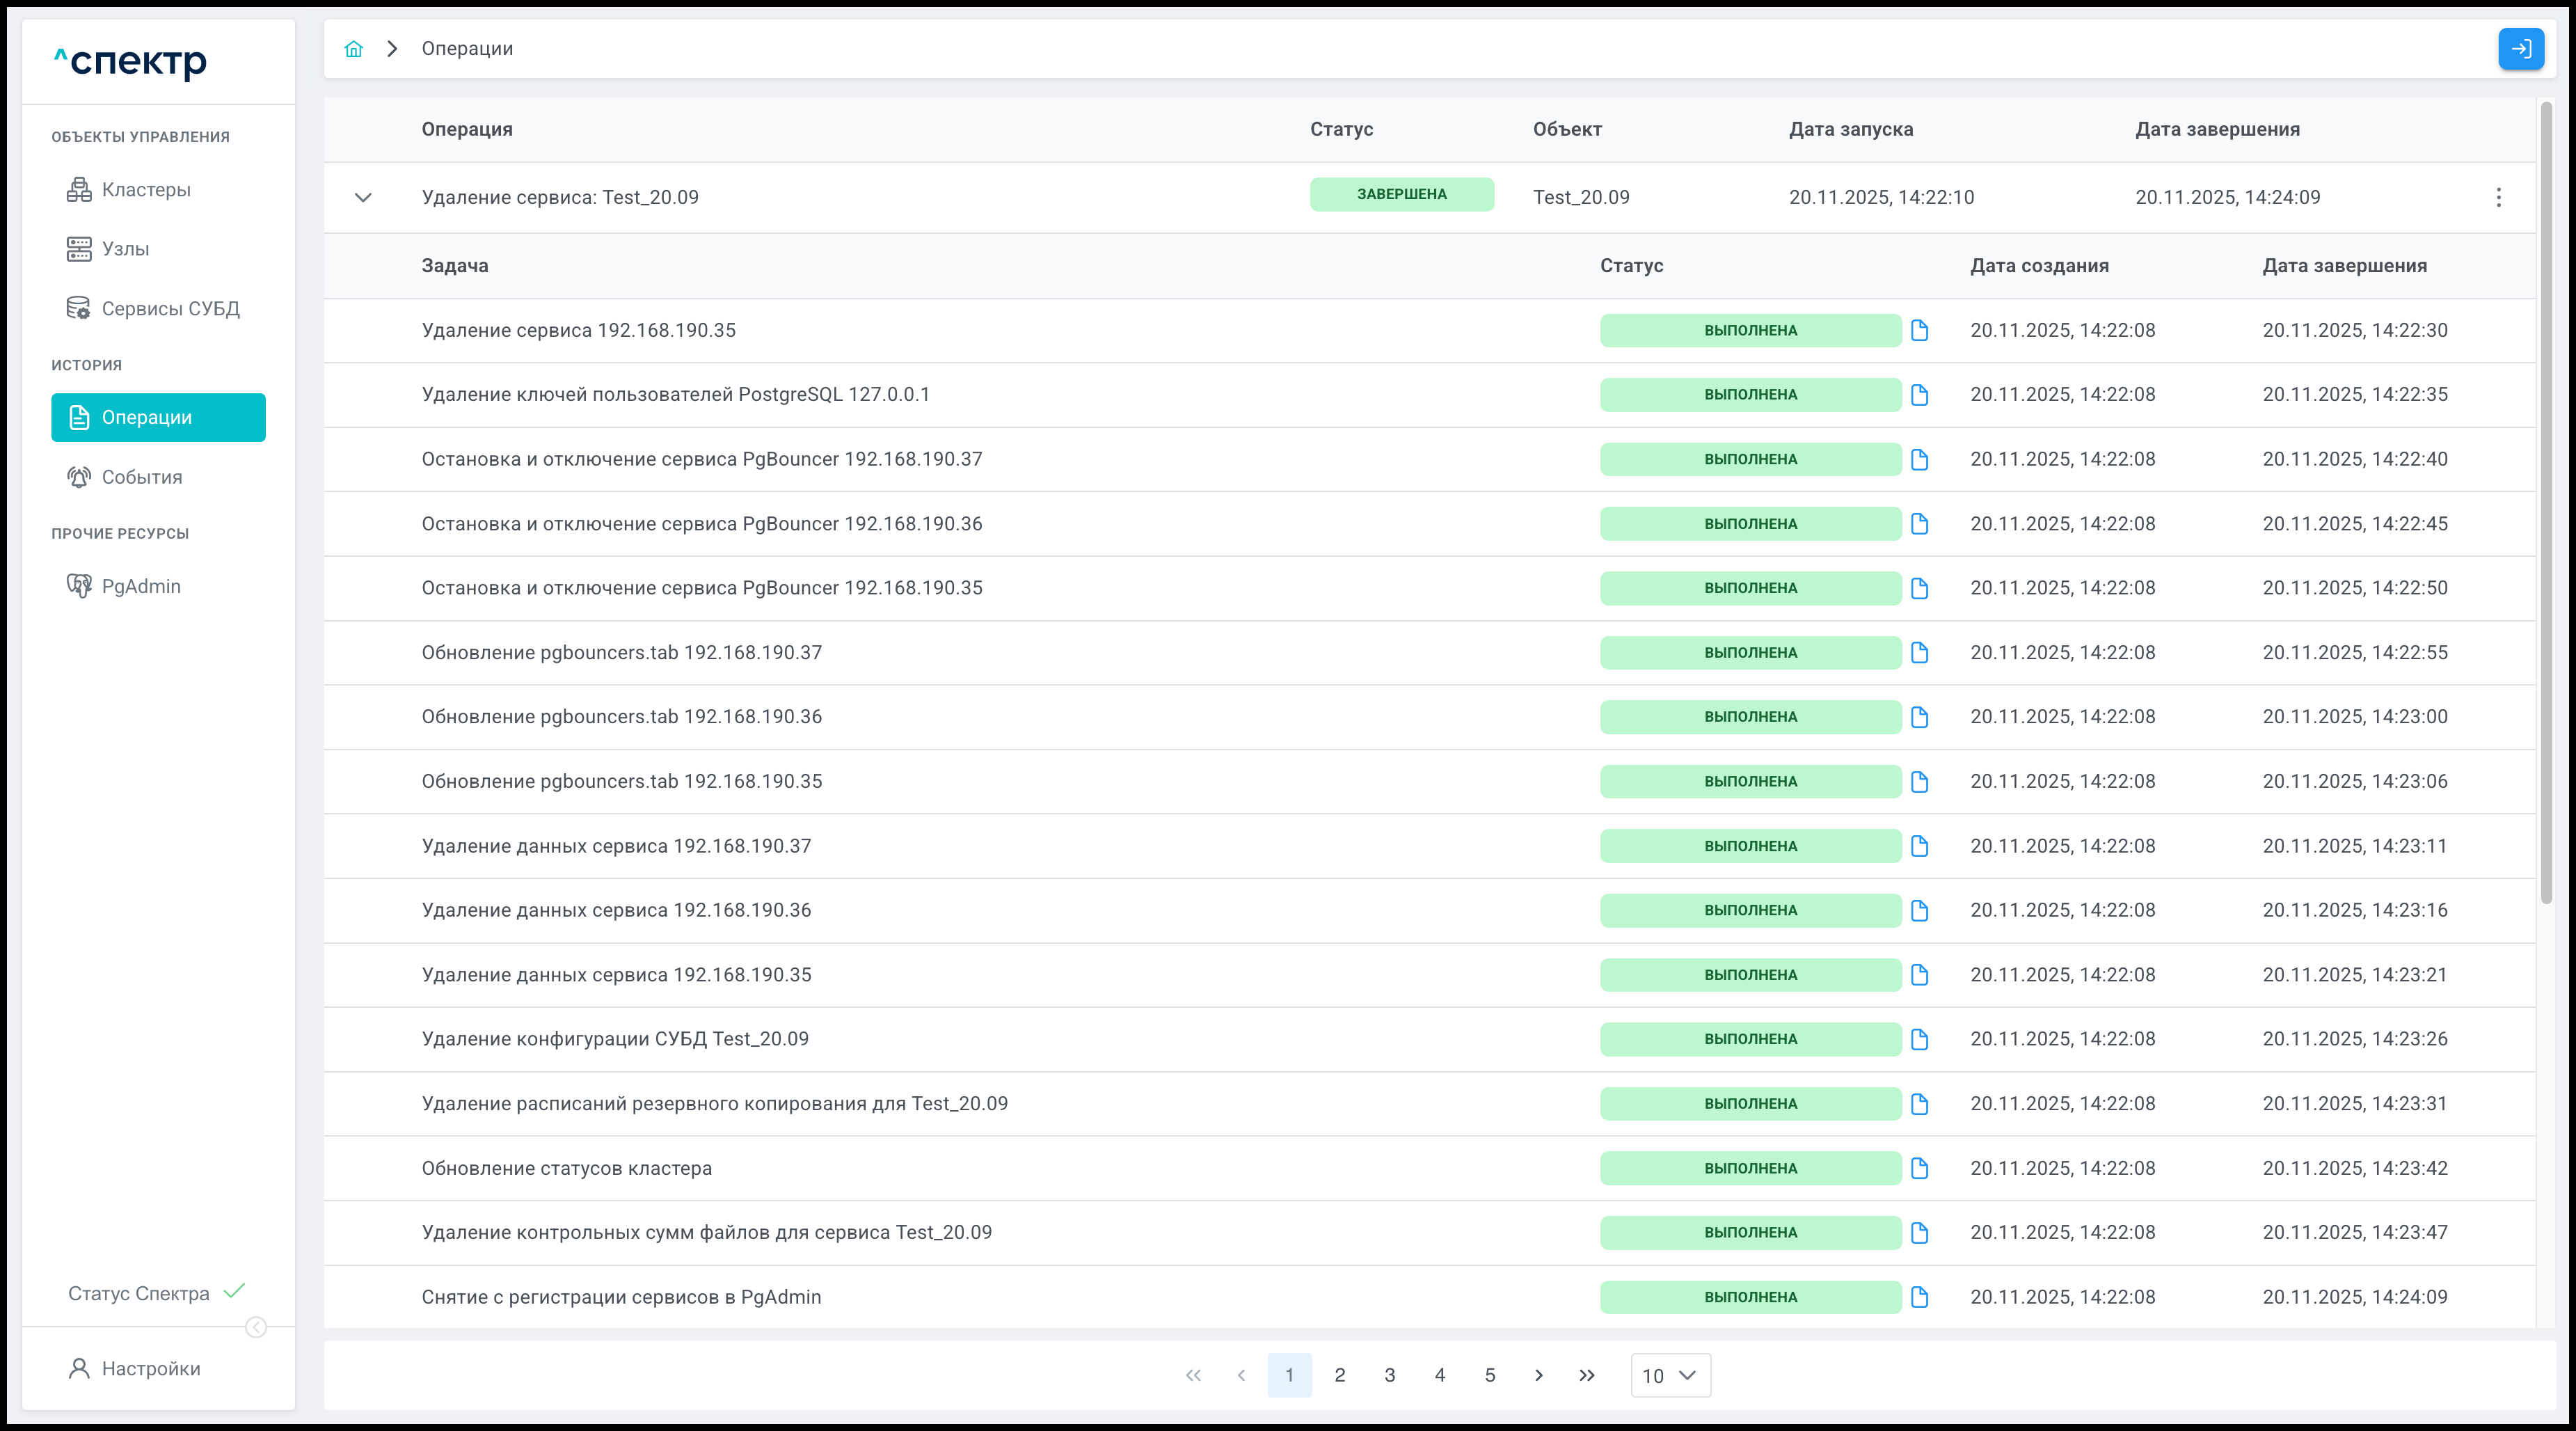Viewport: 2576px width, 1431px height.
Task: Go to Узлы section
Action: (x=125, y=249)
